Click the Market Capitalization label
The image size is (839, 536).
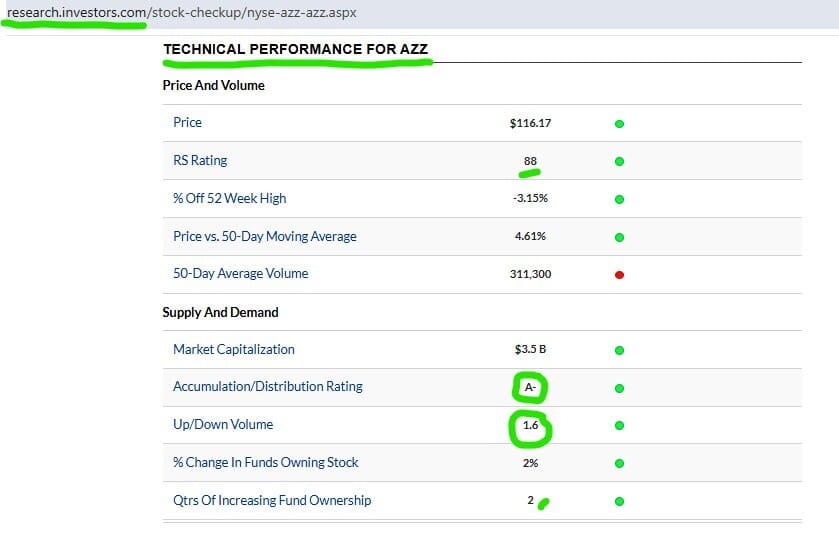click(x=234, y=350)
